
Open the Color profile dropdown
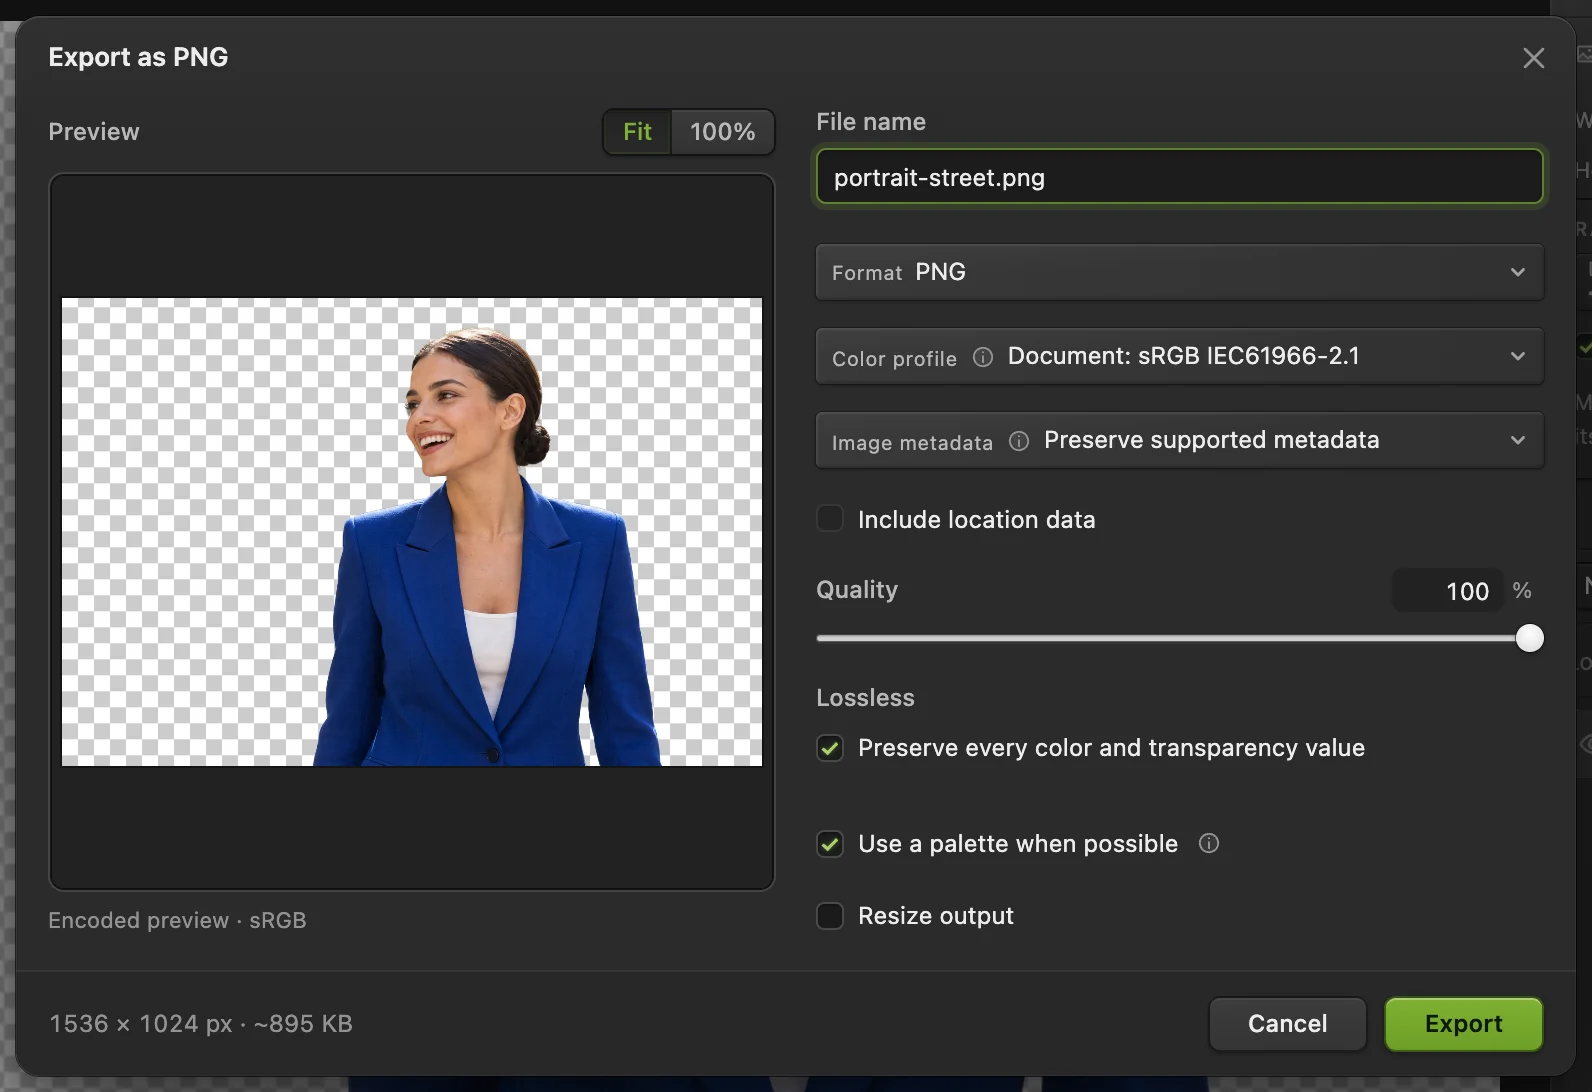(x=1180, y=356)
